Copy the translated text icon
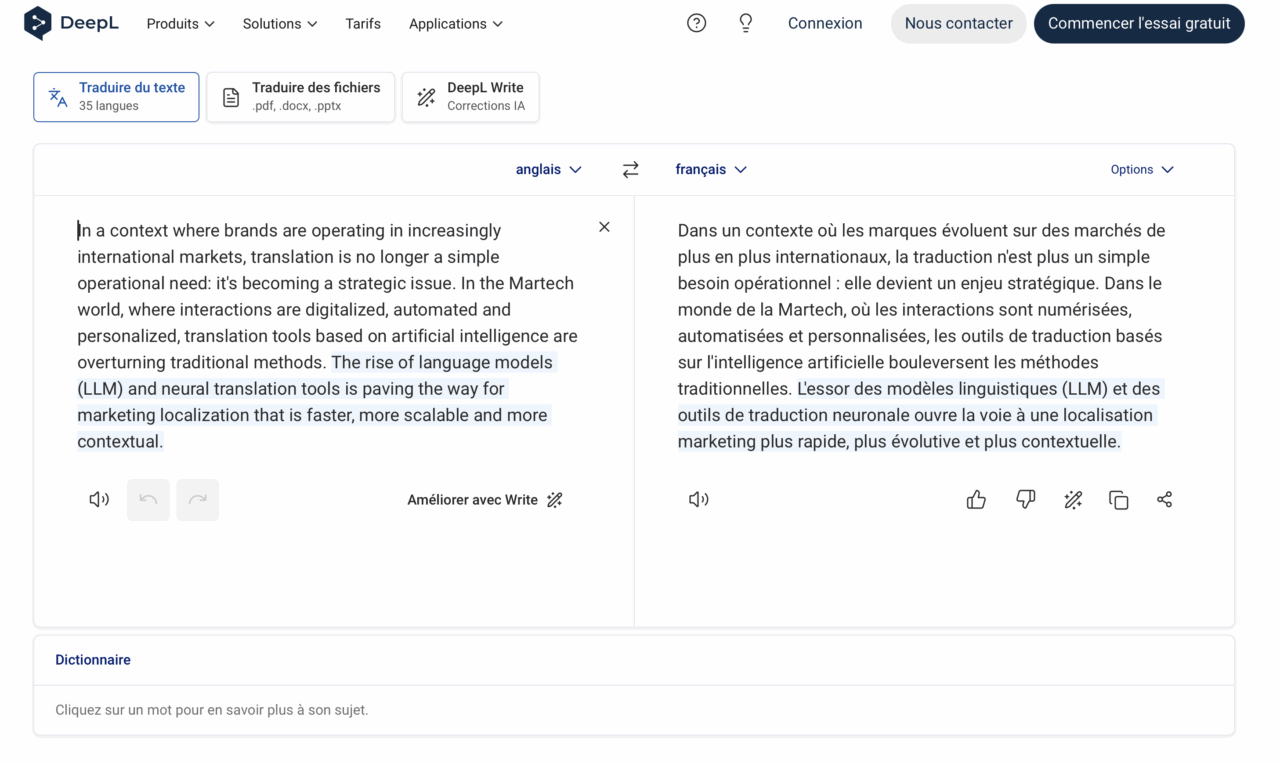1280x763 pixels. [x=1118, y=500]
